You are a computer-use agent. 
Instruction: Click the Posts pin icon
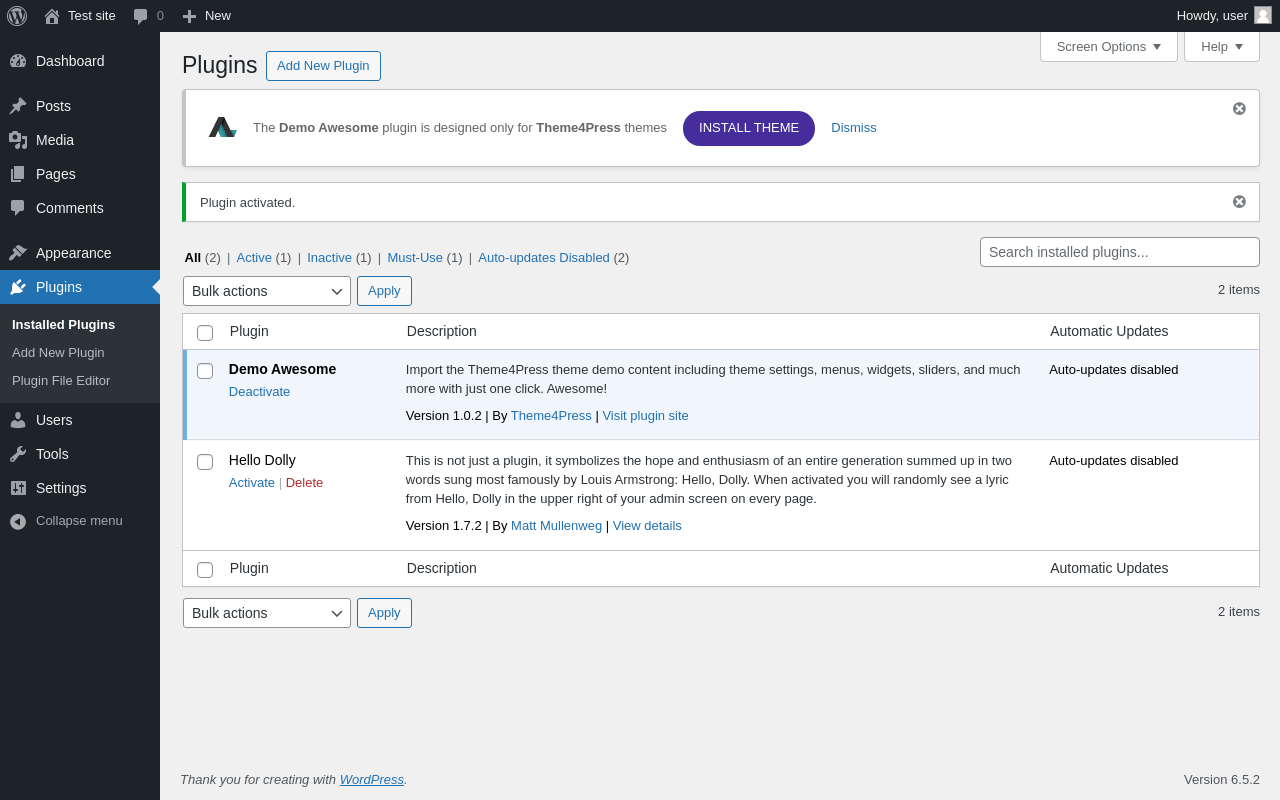click(18, 106)
